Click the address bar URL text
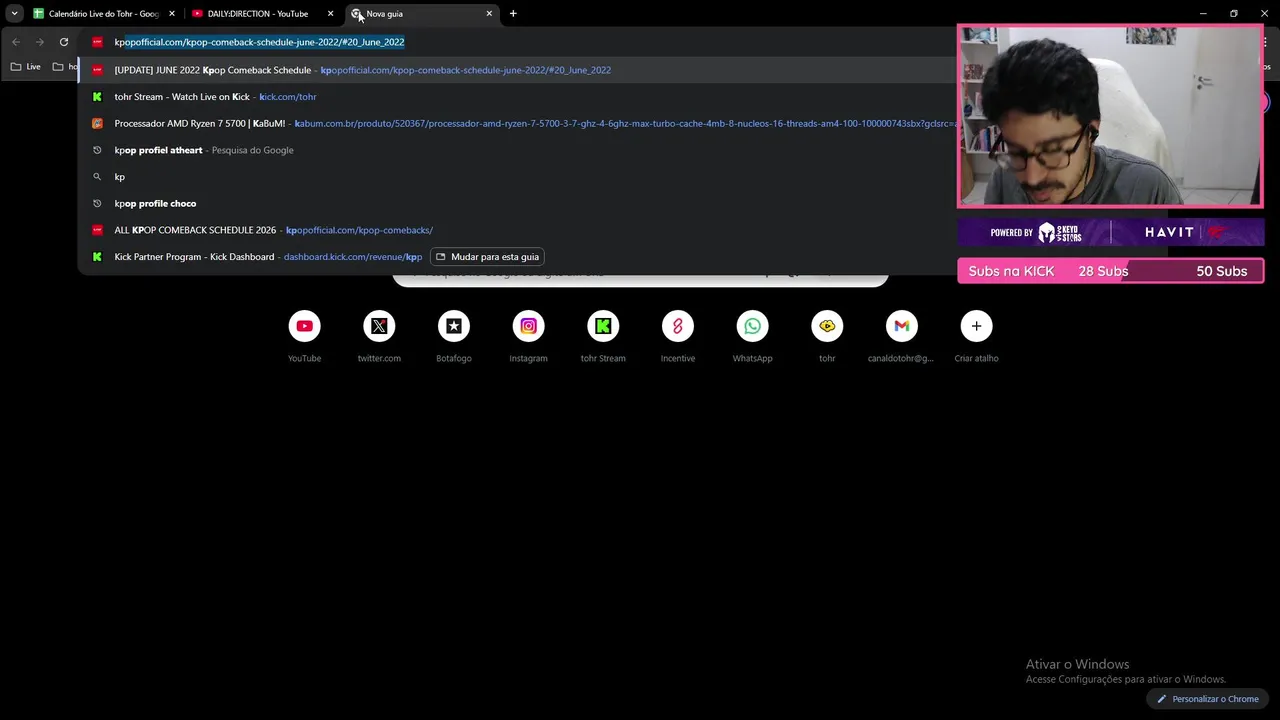The width and height of the screenshot is (1280, 720). (259, 42)
